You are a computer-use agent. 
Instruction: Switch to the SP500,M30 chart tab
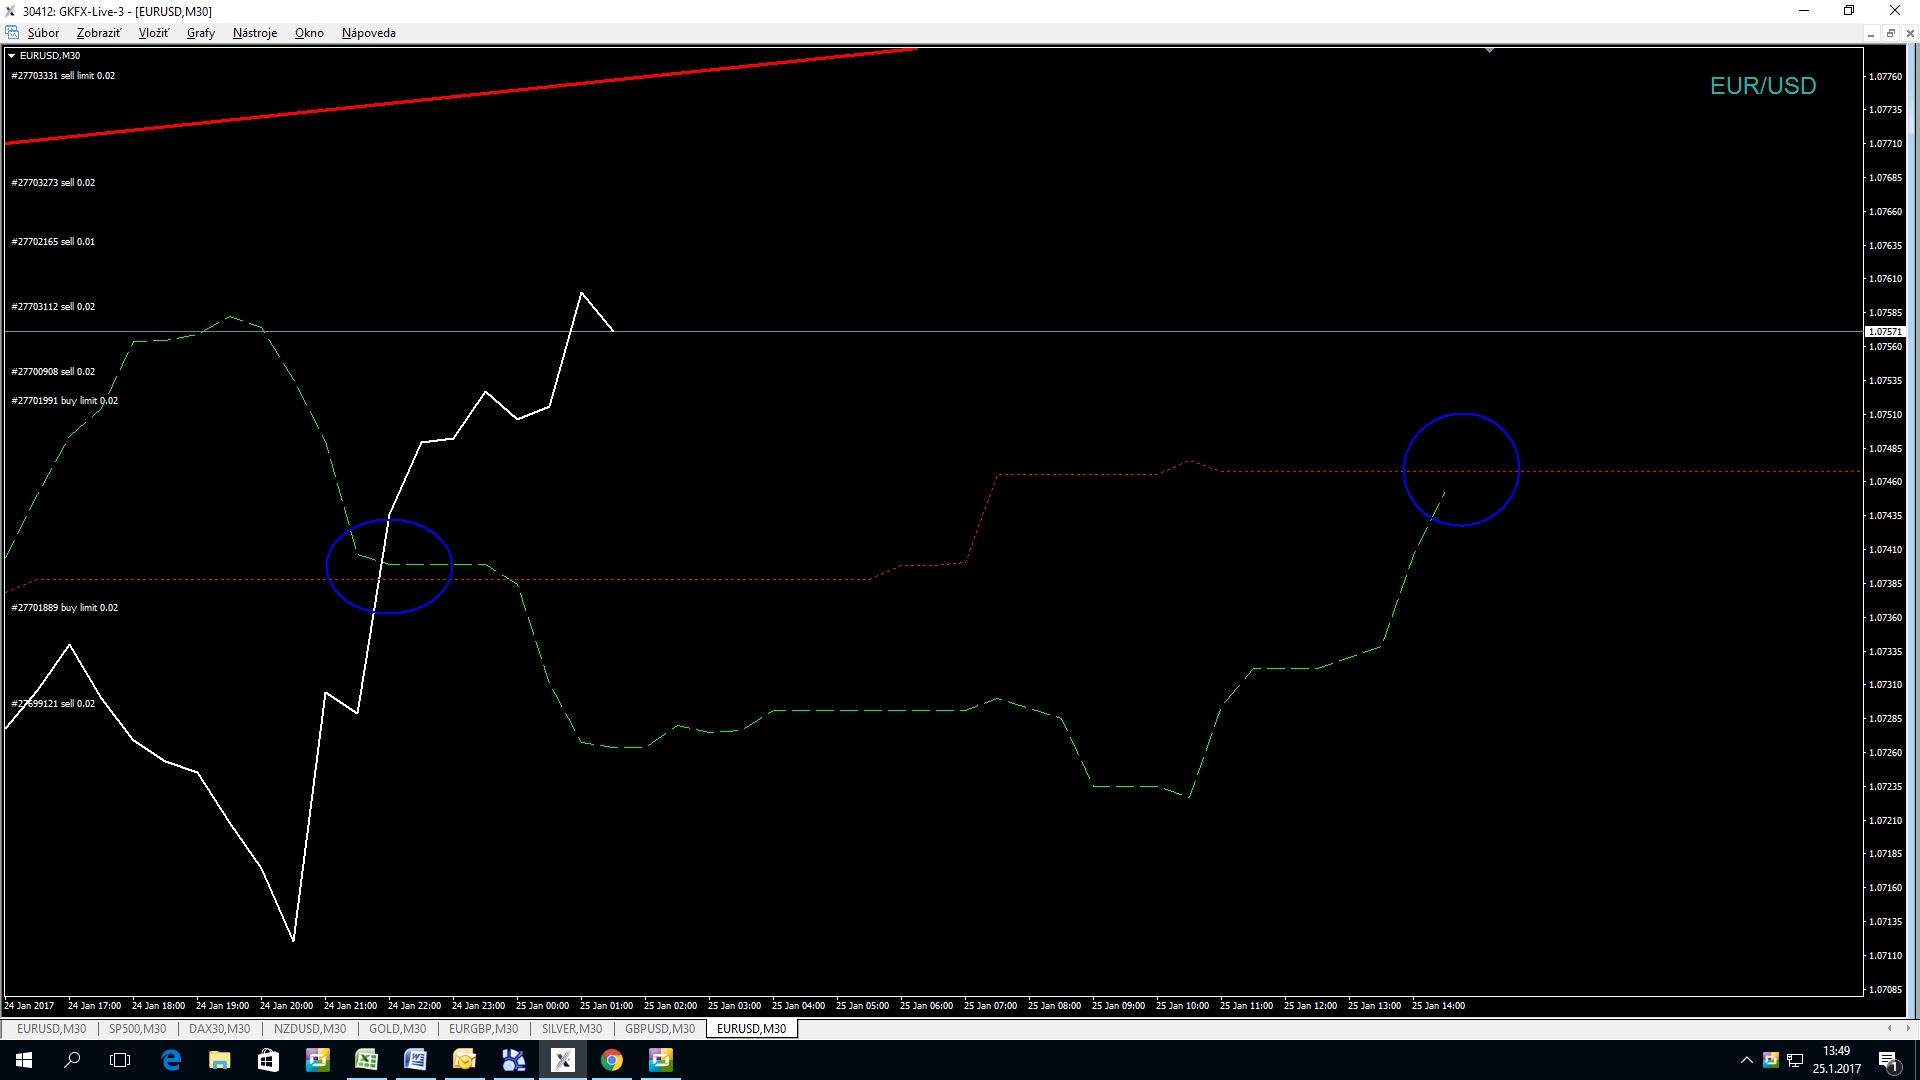[x=137, y=1028]
